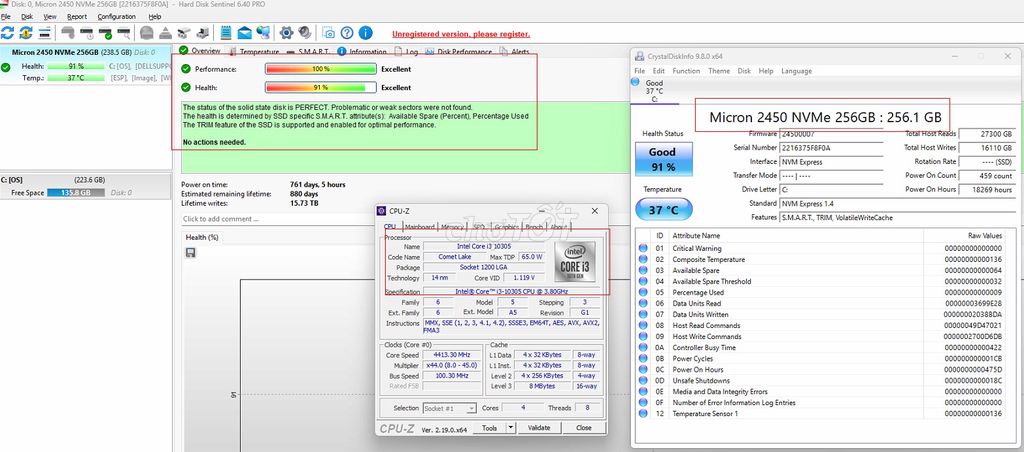Click the blue info toolbar icon
Screen dimensions: 1024x452
point(366,33)
